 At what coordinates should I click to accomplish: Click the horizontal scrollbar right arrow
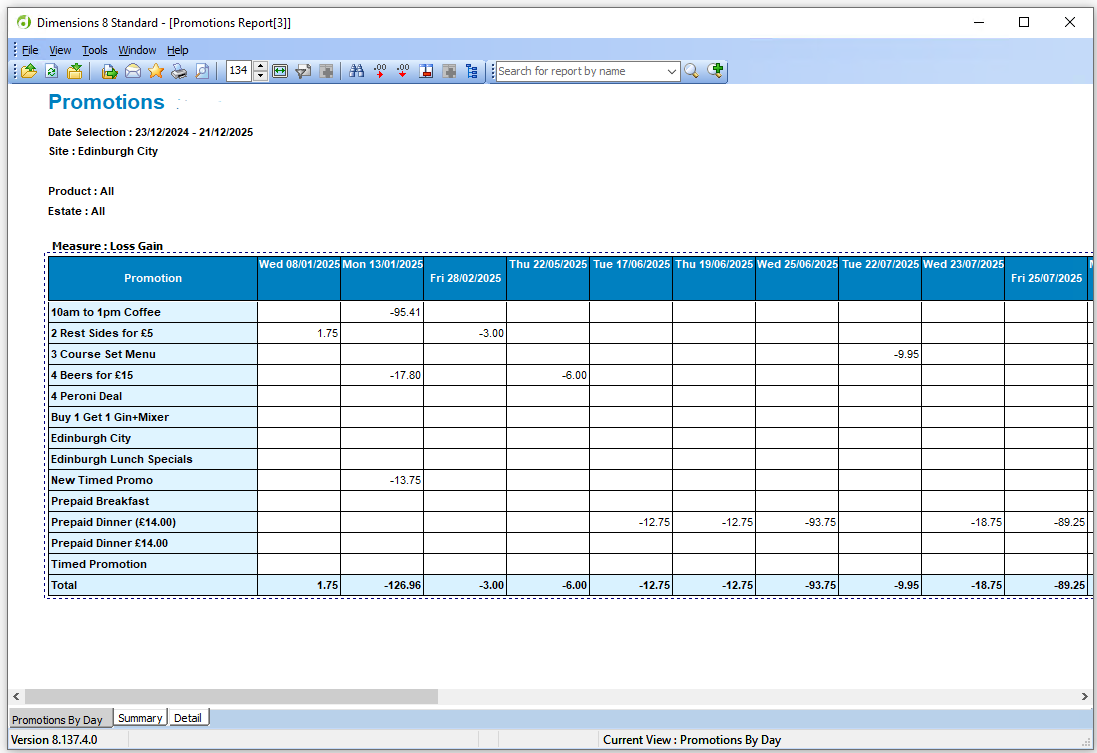[1085, 696]
